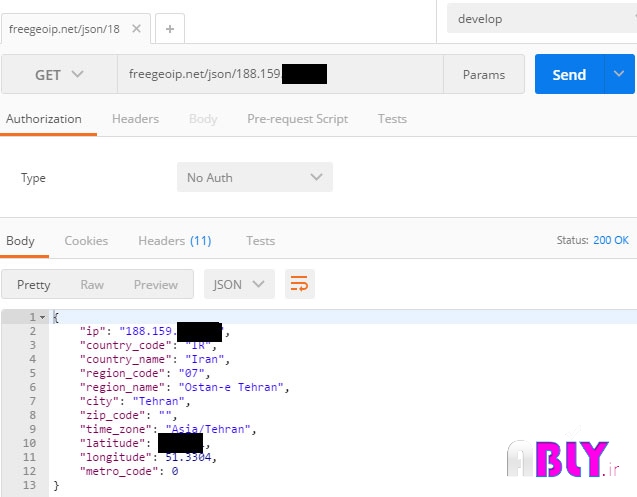
Task: Select the disabled request Body tab
Action: 203,119
